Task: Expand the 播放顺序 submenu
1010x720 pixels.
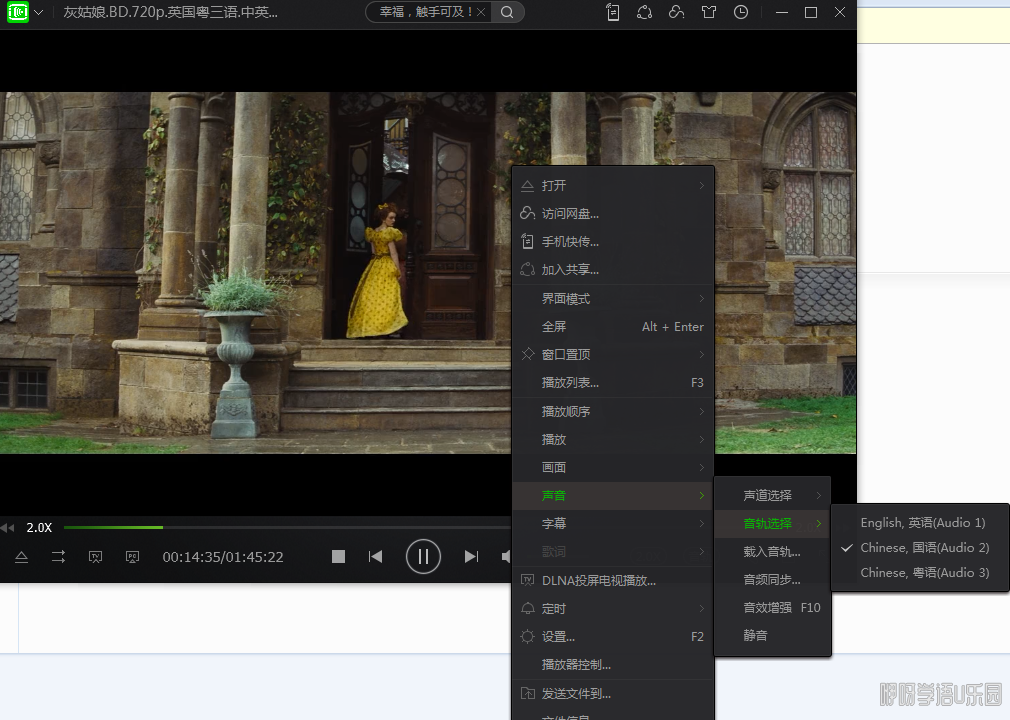Action: [x=613, y=412]
